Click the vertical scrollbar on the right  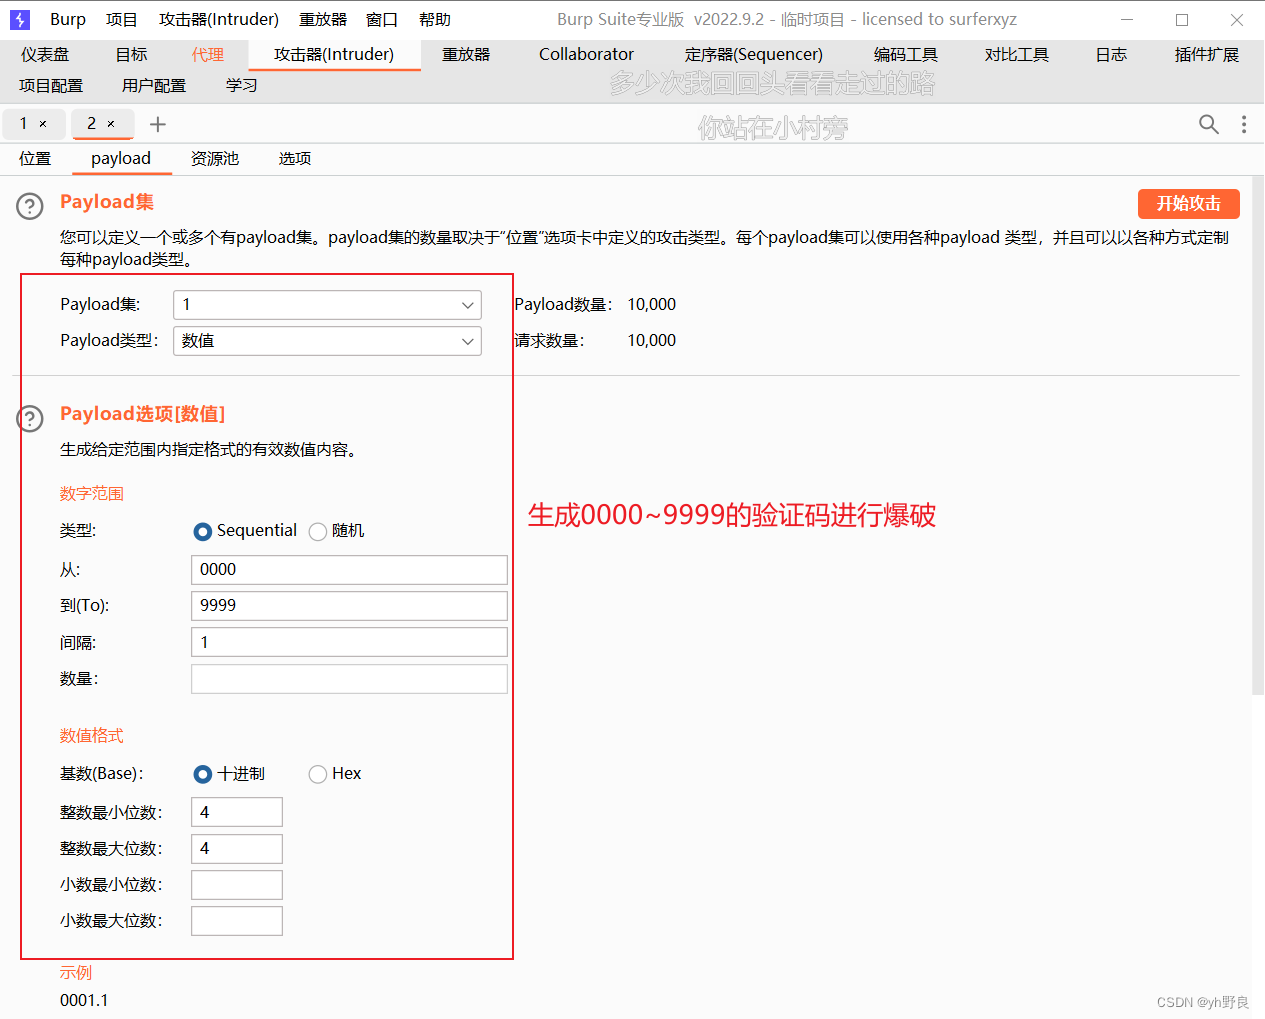coord(1258,435)
